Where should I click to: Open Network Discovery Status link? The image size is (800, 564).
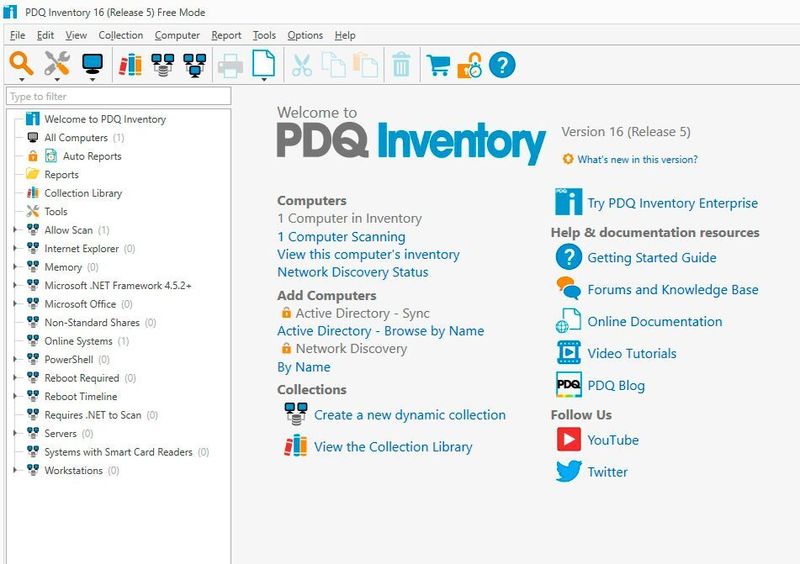click(353, 272)
